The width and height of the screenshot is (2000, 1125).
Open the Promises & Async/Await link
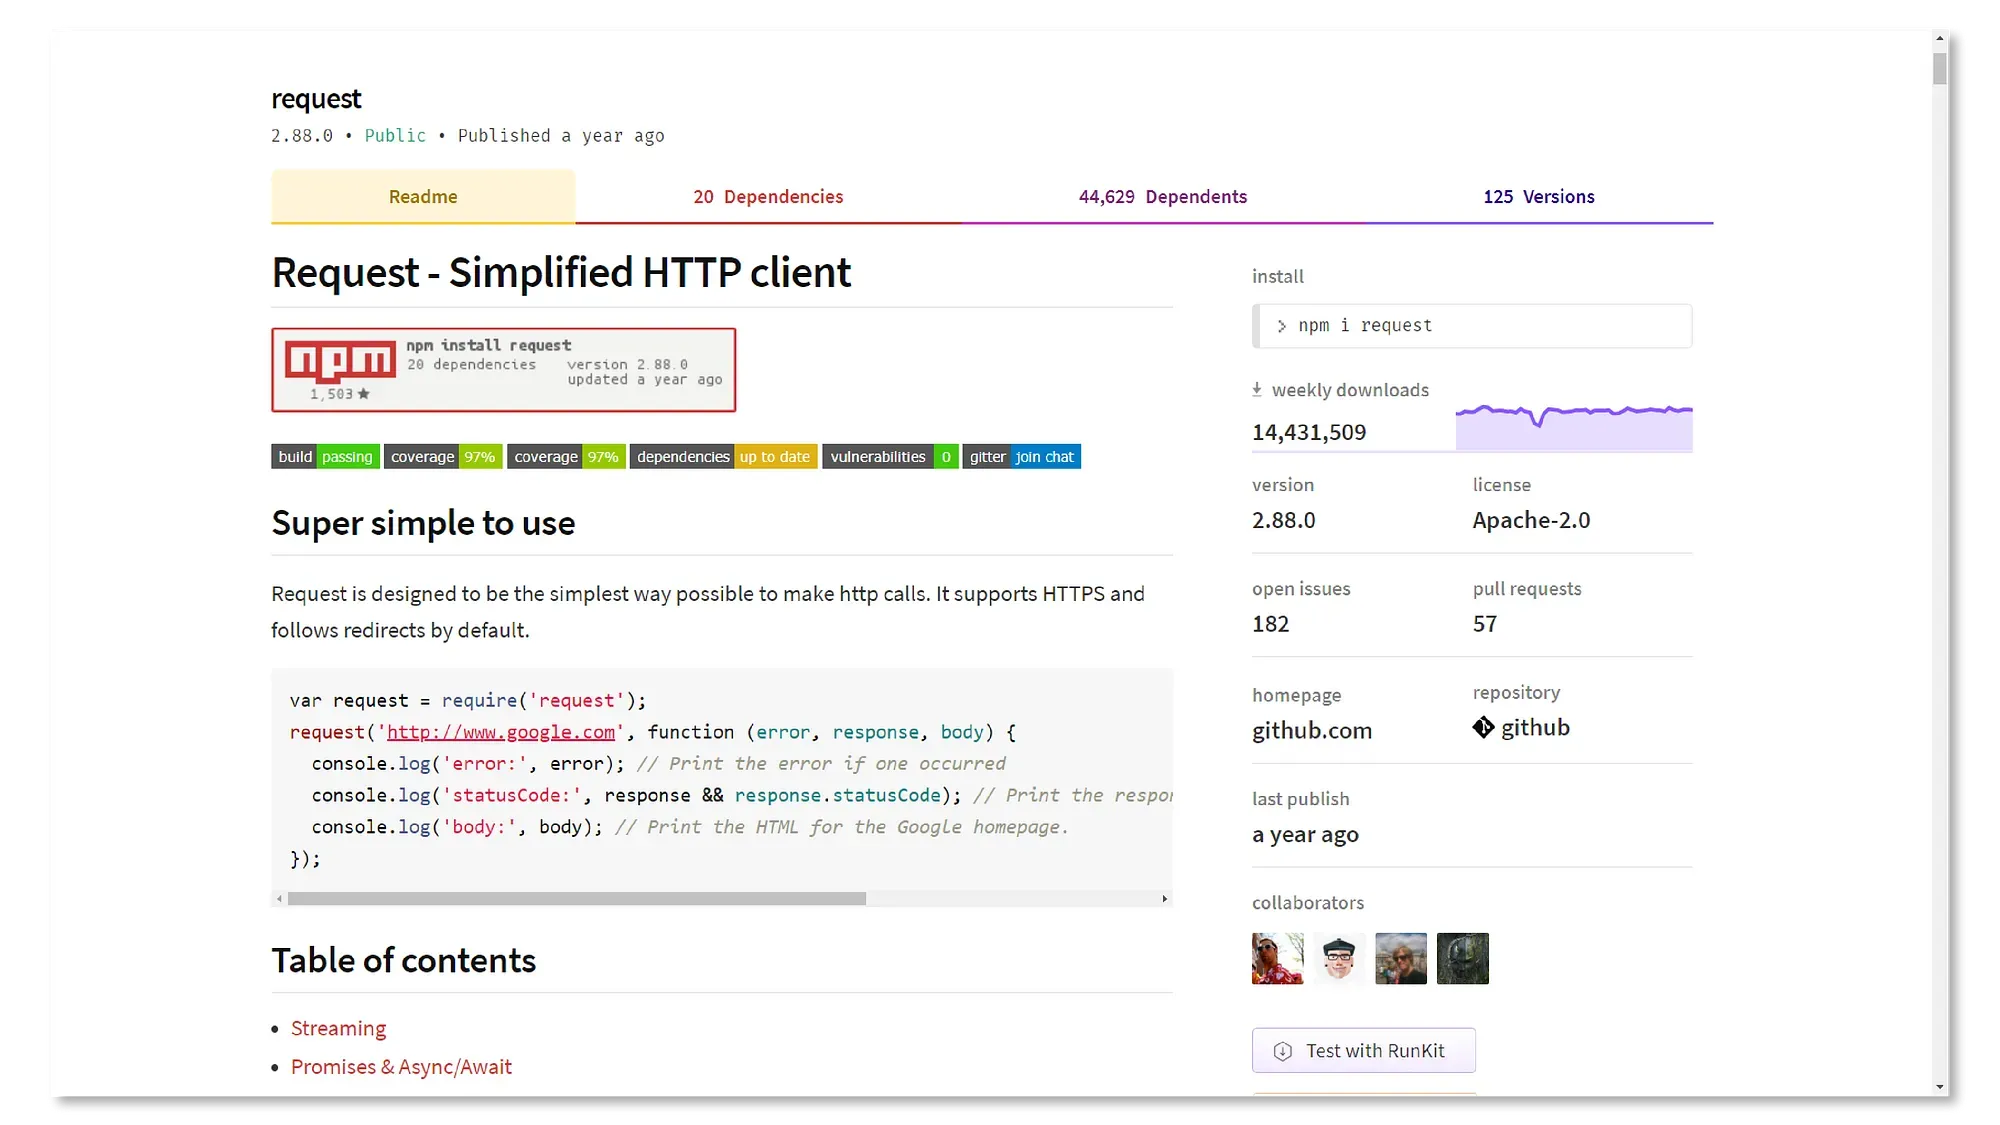[x=401, y=1067]
